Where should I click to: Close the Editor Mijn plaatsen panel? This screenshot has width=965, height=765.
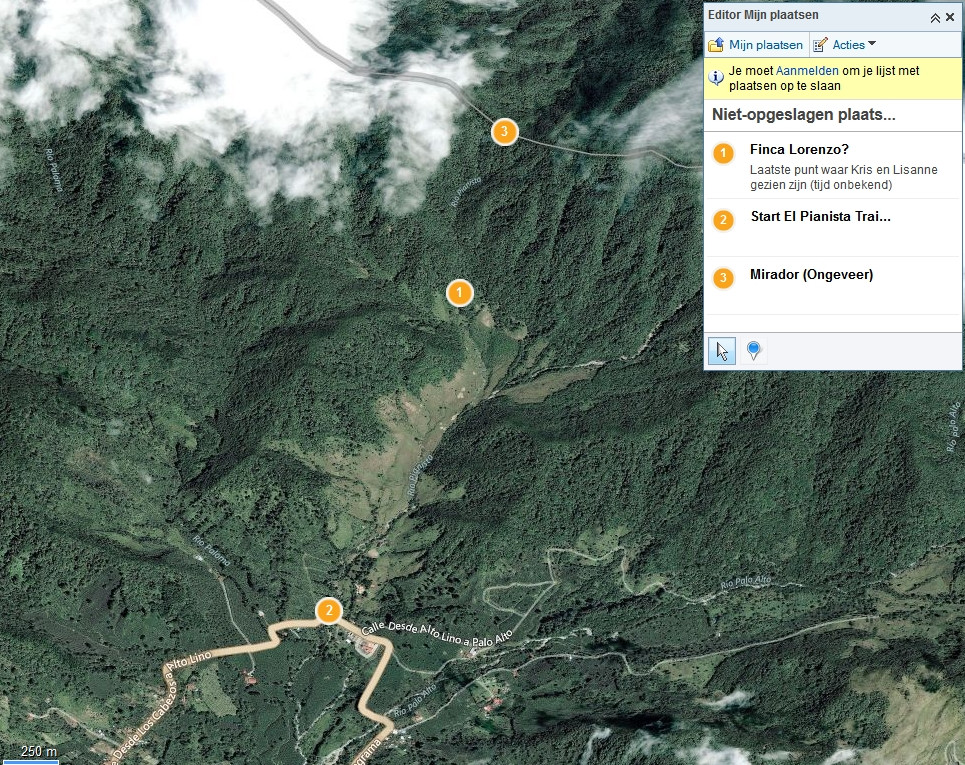click(950, 17)
